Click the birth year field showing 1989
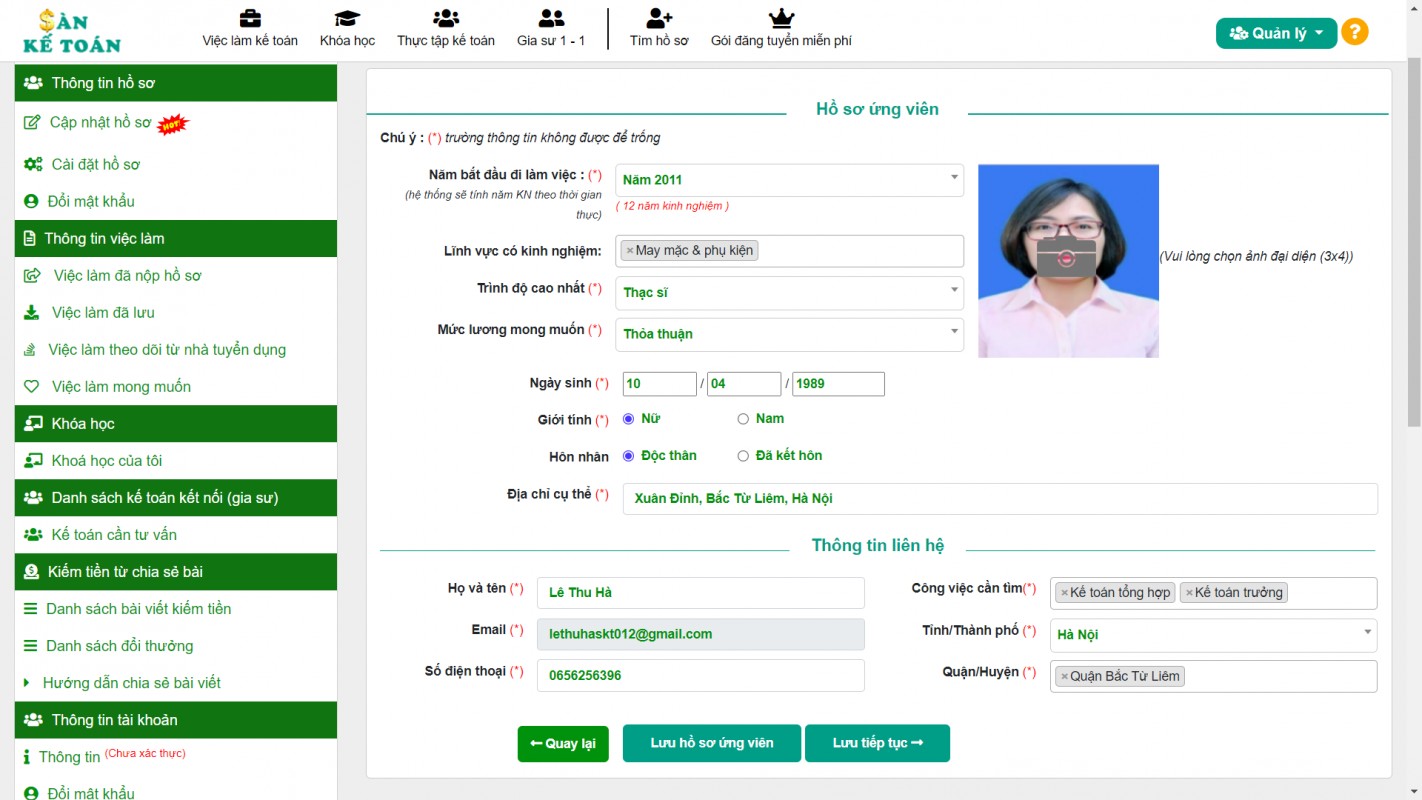 [x=838, y=384]
